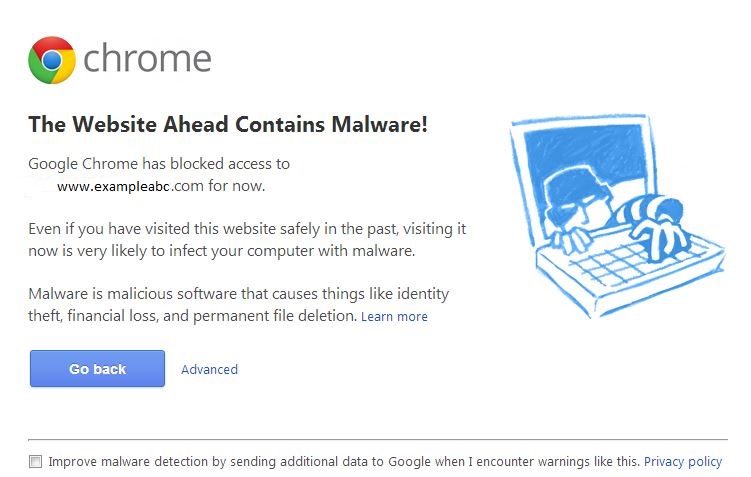Click the "Malware is malicious software" paragraph
This screenshot has width=751, height=477.
point(238,294)
